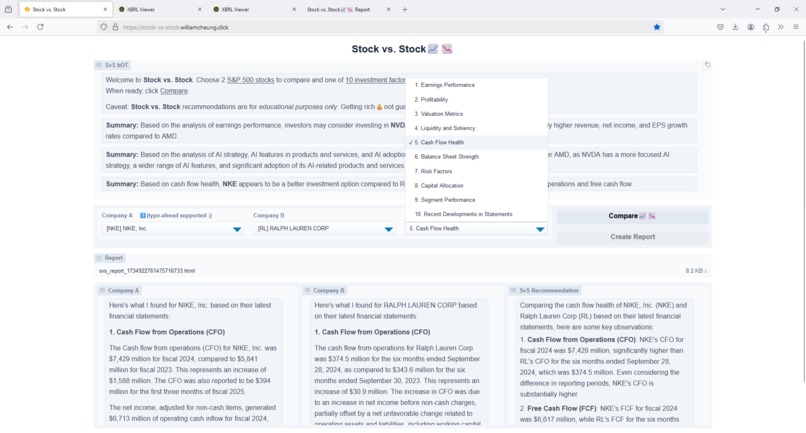Click the browser Back arrow
This screenshot has width=806, height=433.
[x=10, y=27]
